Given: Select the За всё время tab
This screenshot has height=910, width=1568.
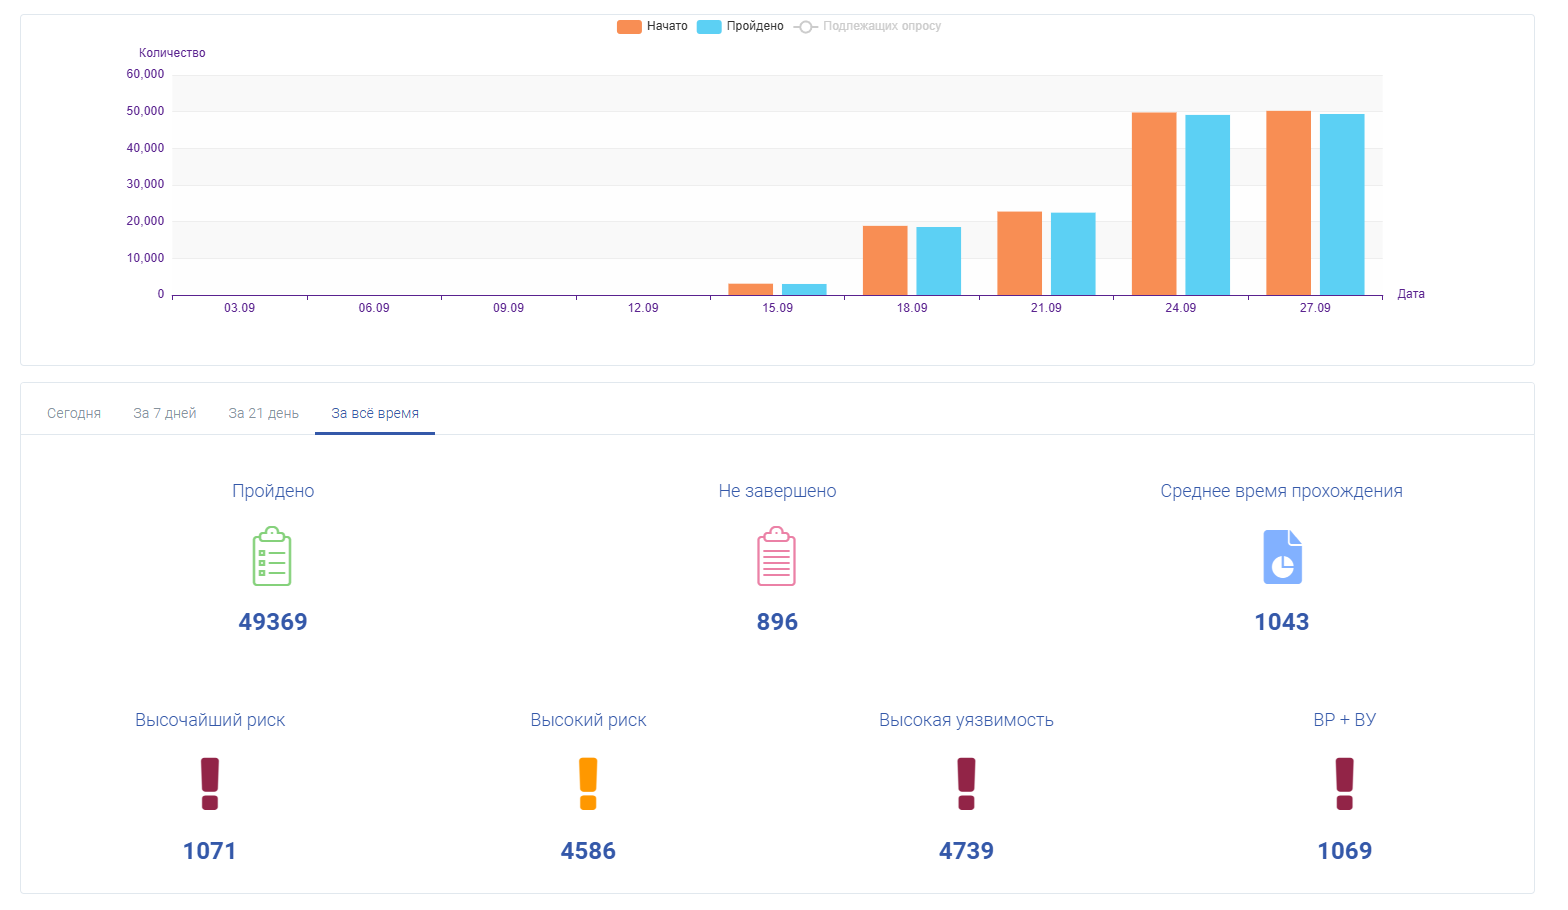Looking at the screenshot, I should (375, 413).
